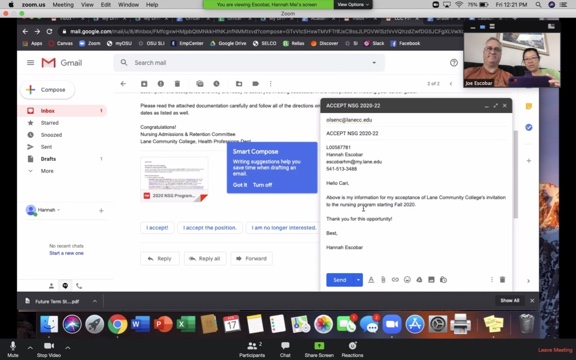This screenshot has height=360, width=576.
Task: Choose the "I accept!" smart reply
Action: (x=157, y=228)
